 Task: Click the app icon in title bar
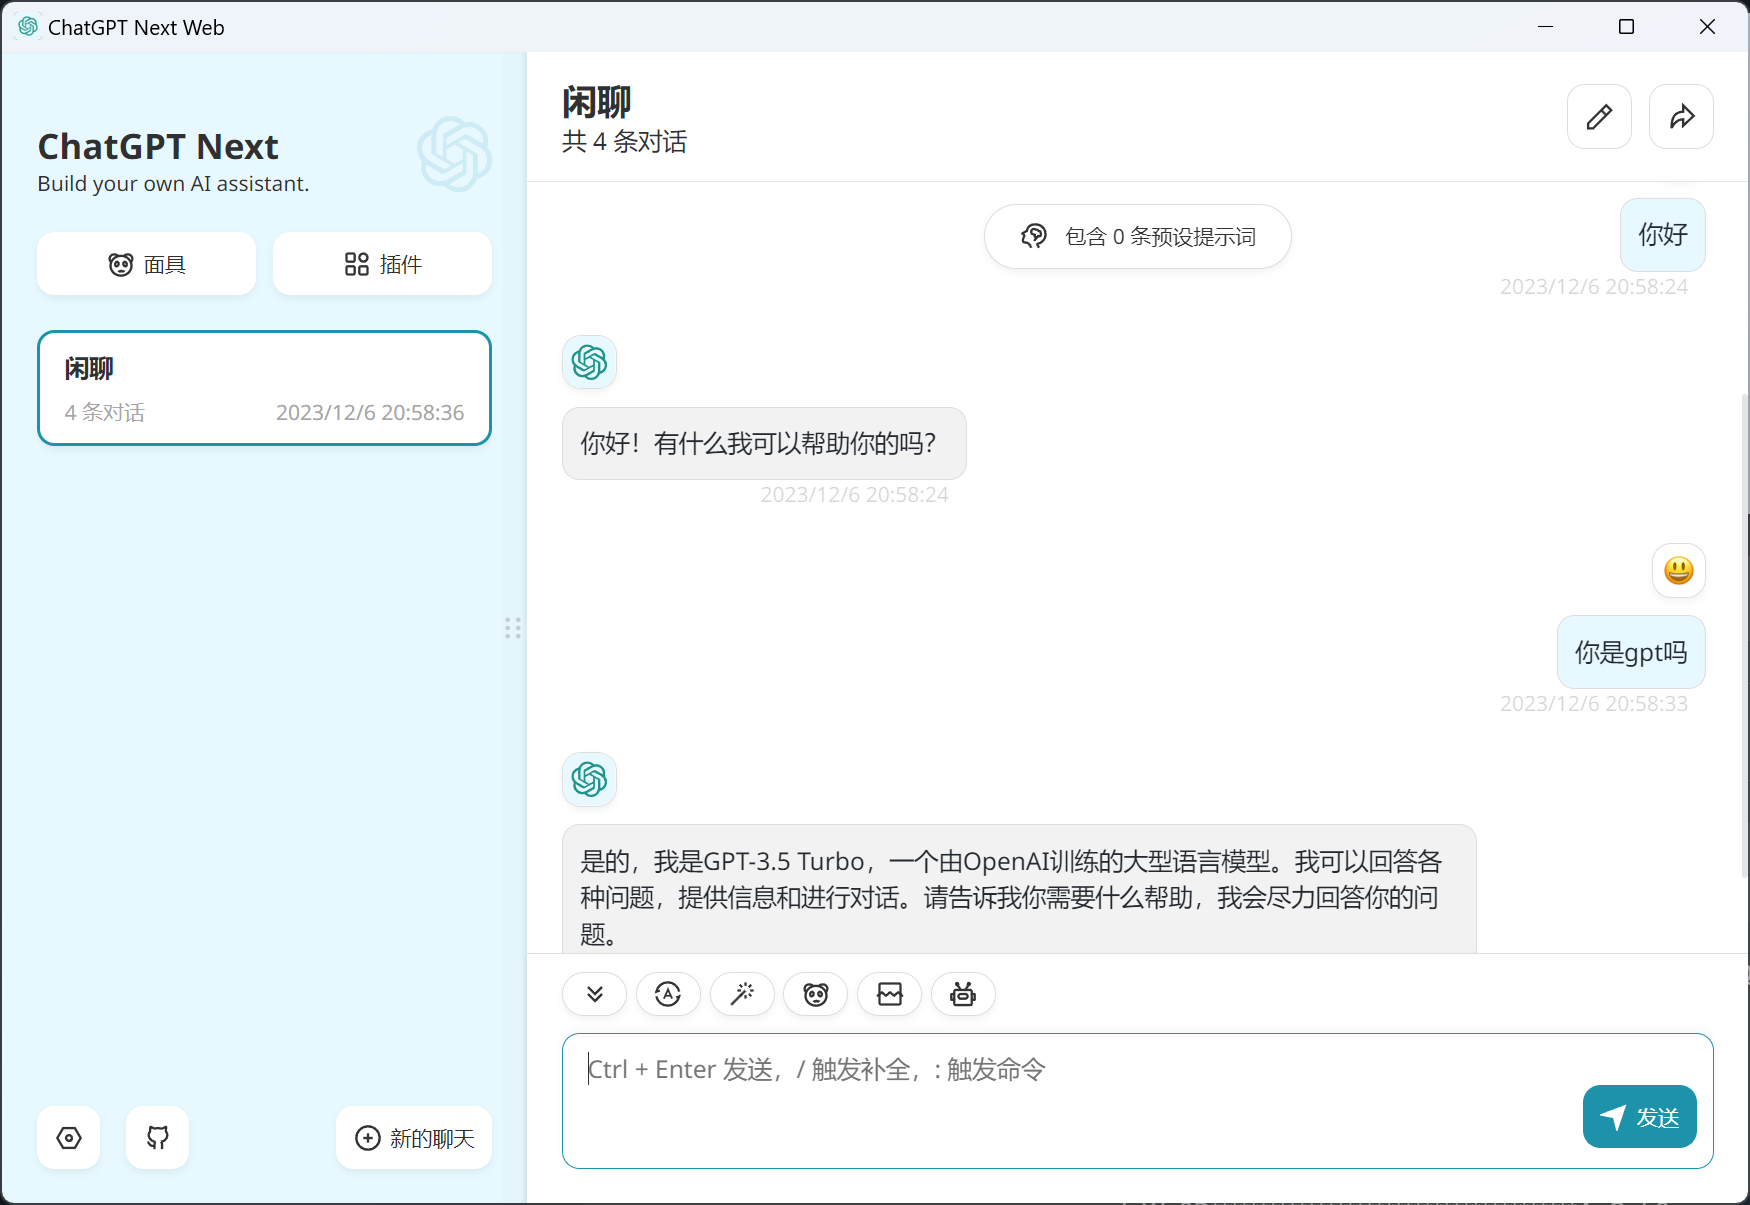[x=28, y=27]
